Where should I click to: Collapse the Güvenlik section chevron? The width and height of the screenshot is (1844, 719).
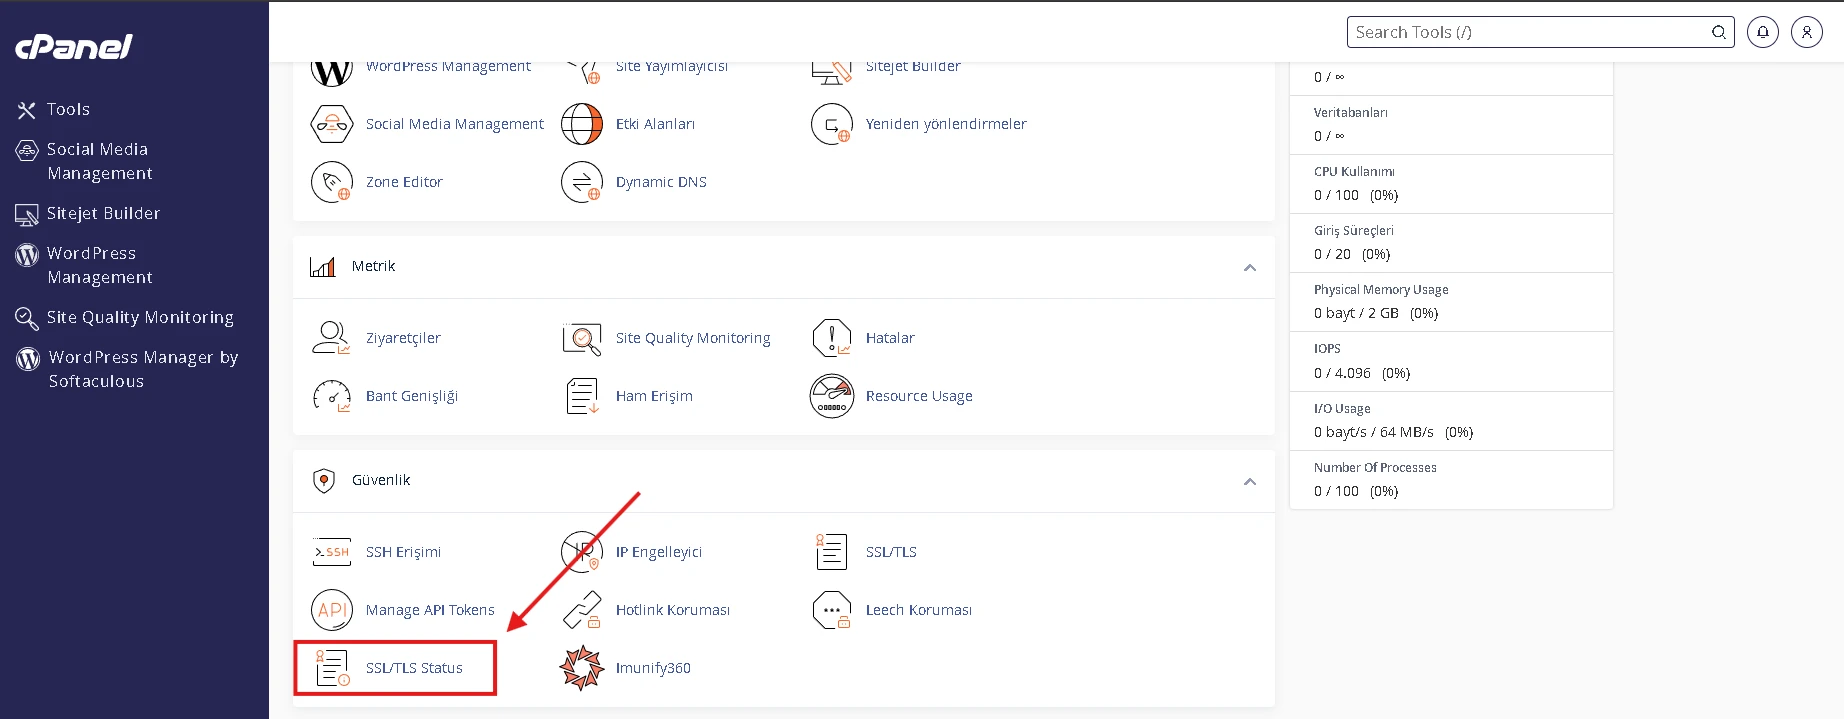click(1249, 481)
